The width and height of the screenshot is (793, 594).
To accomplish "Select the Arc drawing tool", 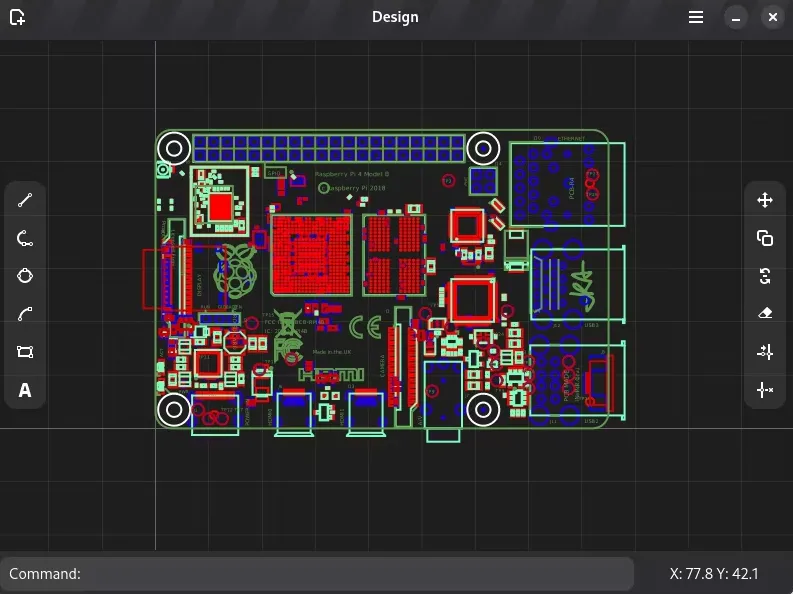I will click(x=25, y=314).
